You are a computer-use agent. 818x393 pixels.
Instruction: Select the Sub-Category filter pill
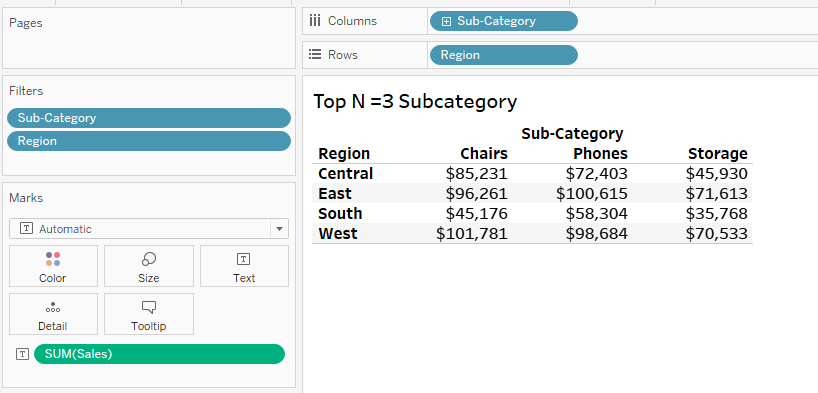pos(149,118)
